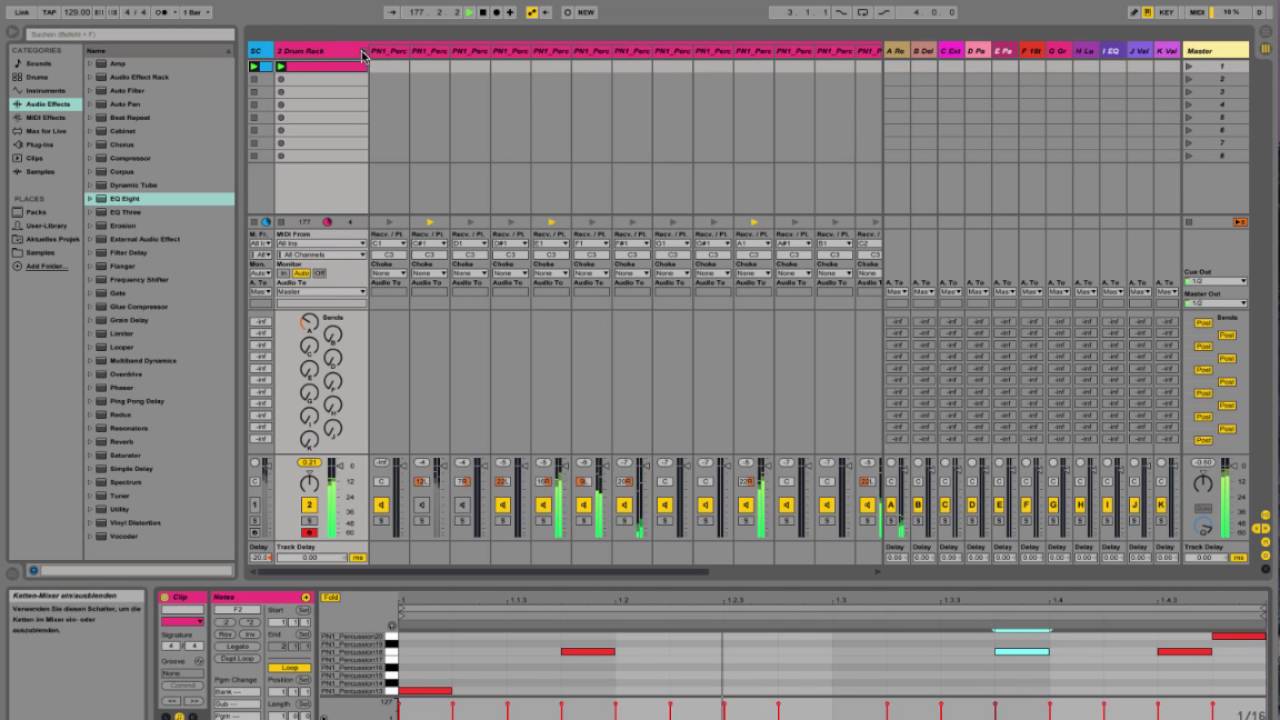Screen dimensions: 1280x720
Task: Open the Clips category
Action: tap(34, 158)
